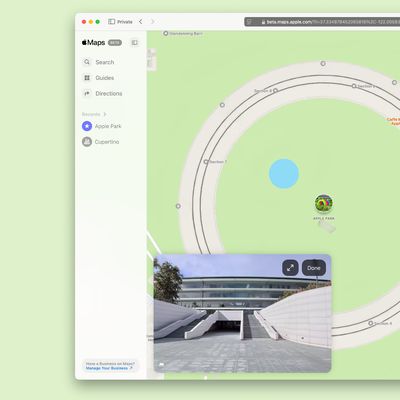The height and width of the screenshot is (400, 400).
Task: Select the gray Cupertino city icon
Action: (x=87, y=142)
